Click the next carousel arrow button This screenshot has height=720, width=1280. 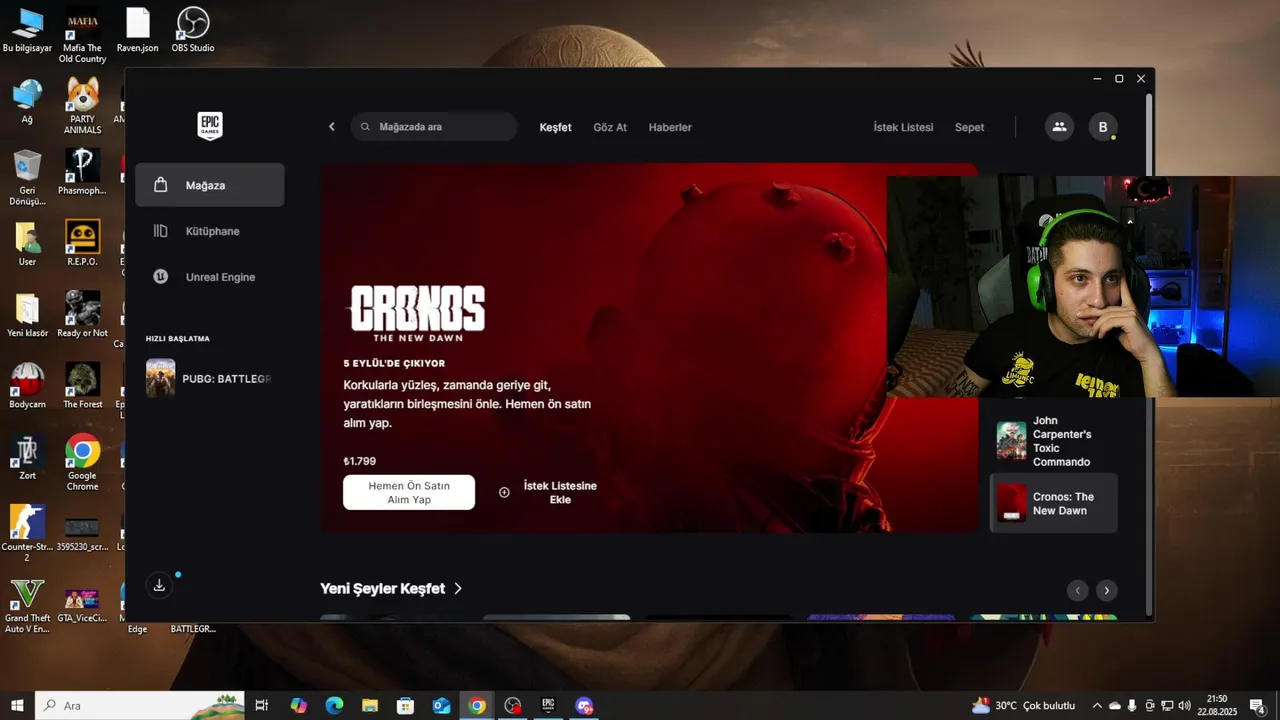click(1106, 590)
